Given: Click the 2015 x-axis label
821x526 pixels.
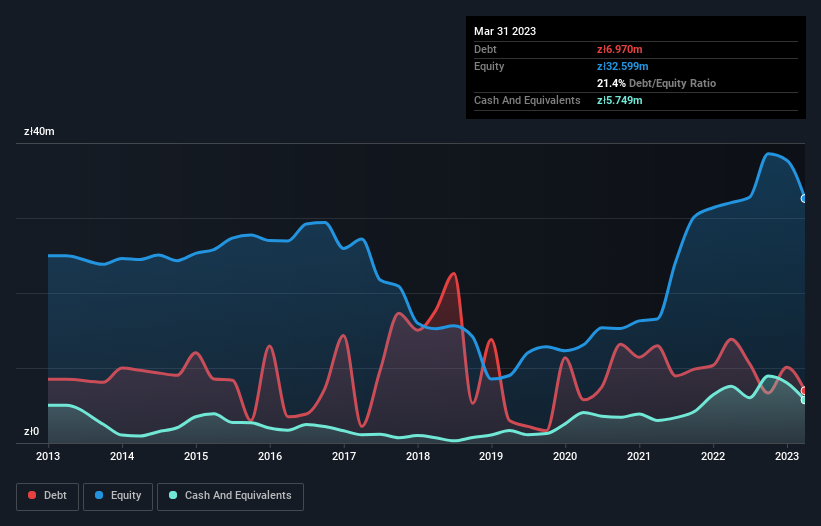Looking at the screenshot, I should pos(196,456).
